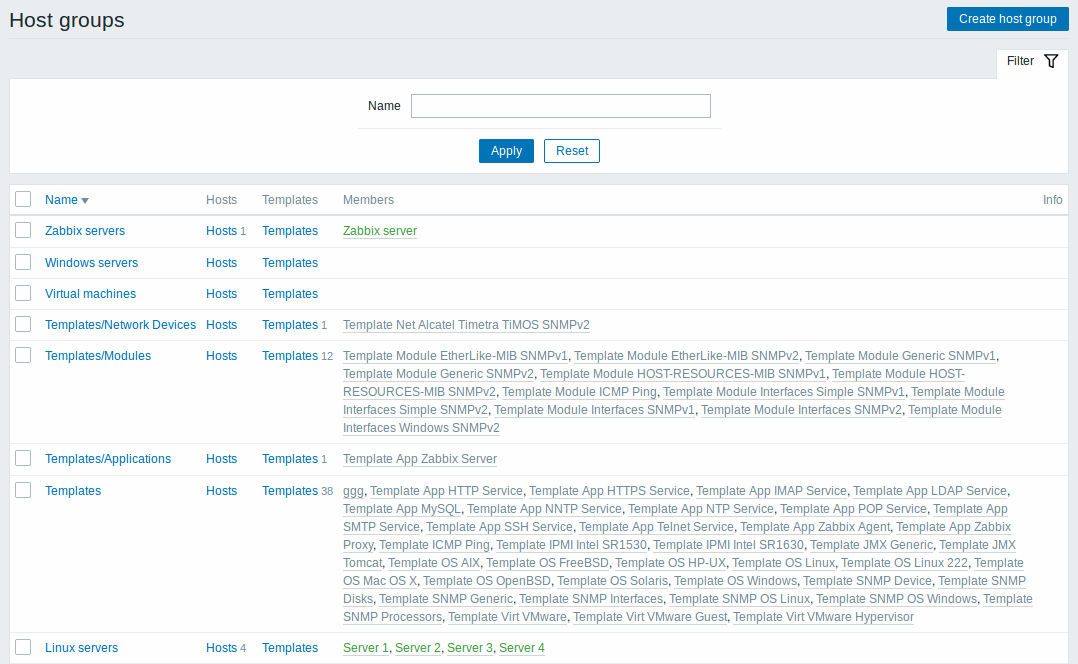Open the Virtual machines host group
Image resolution: width=1078 pixels, height=664 pixels.
pyautogui.click(x=91, y=294)
